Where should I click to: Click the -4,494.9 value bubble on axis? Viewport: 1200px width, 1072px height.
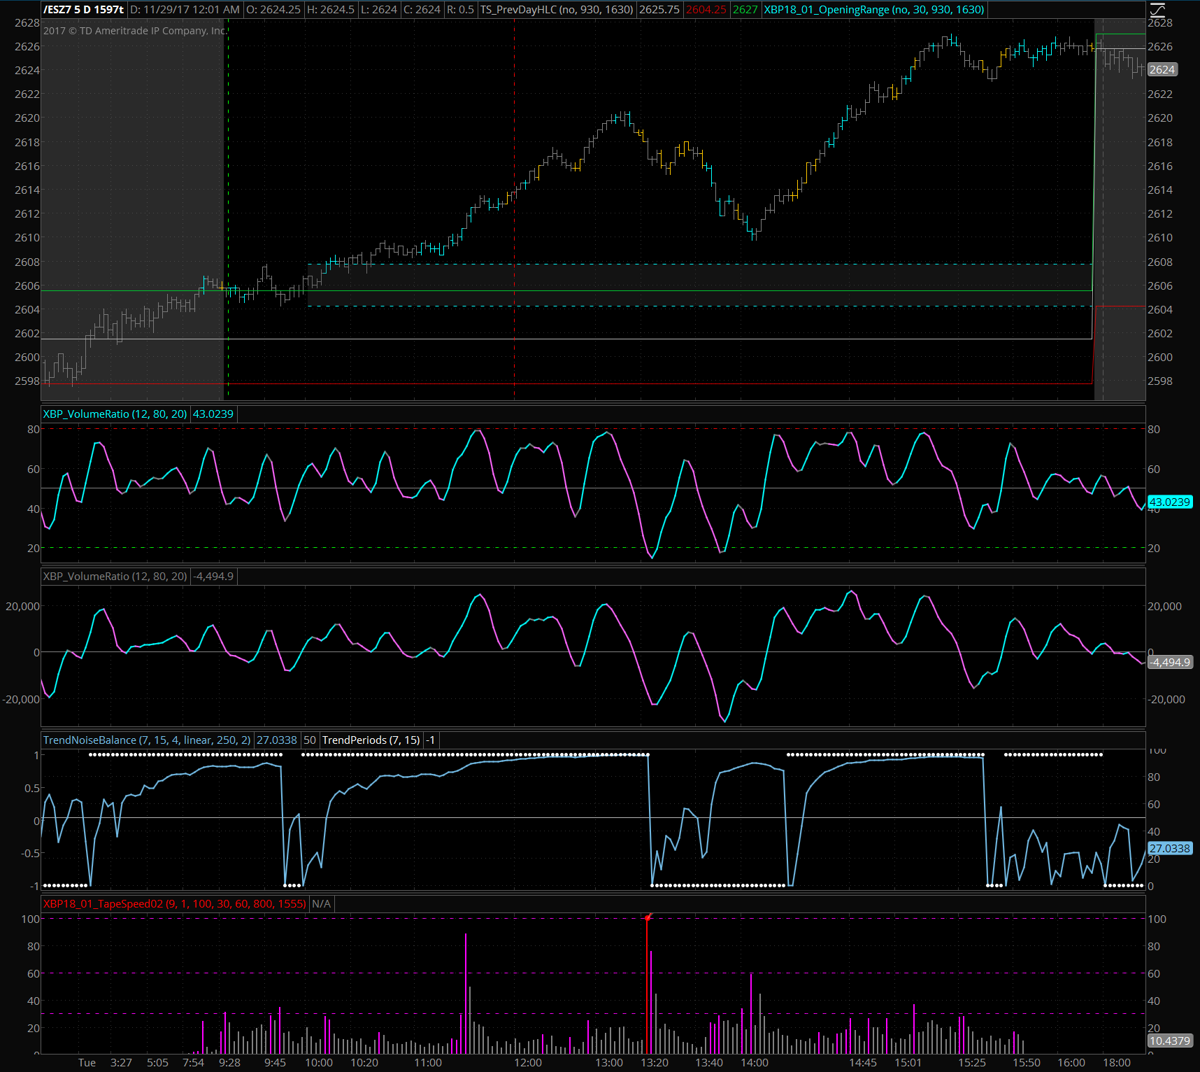pos(1168,662)
